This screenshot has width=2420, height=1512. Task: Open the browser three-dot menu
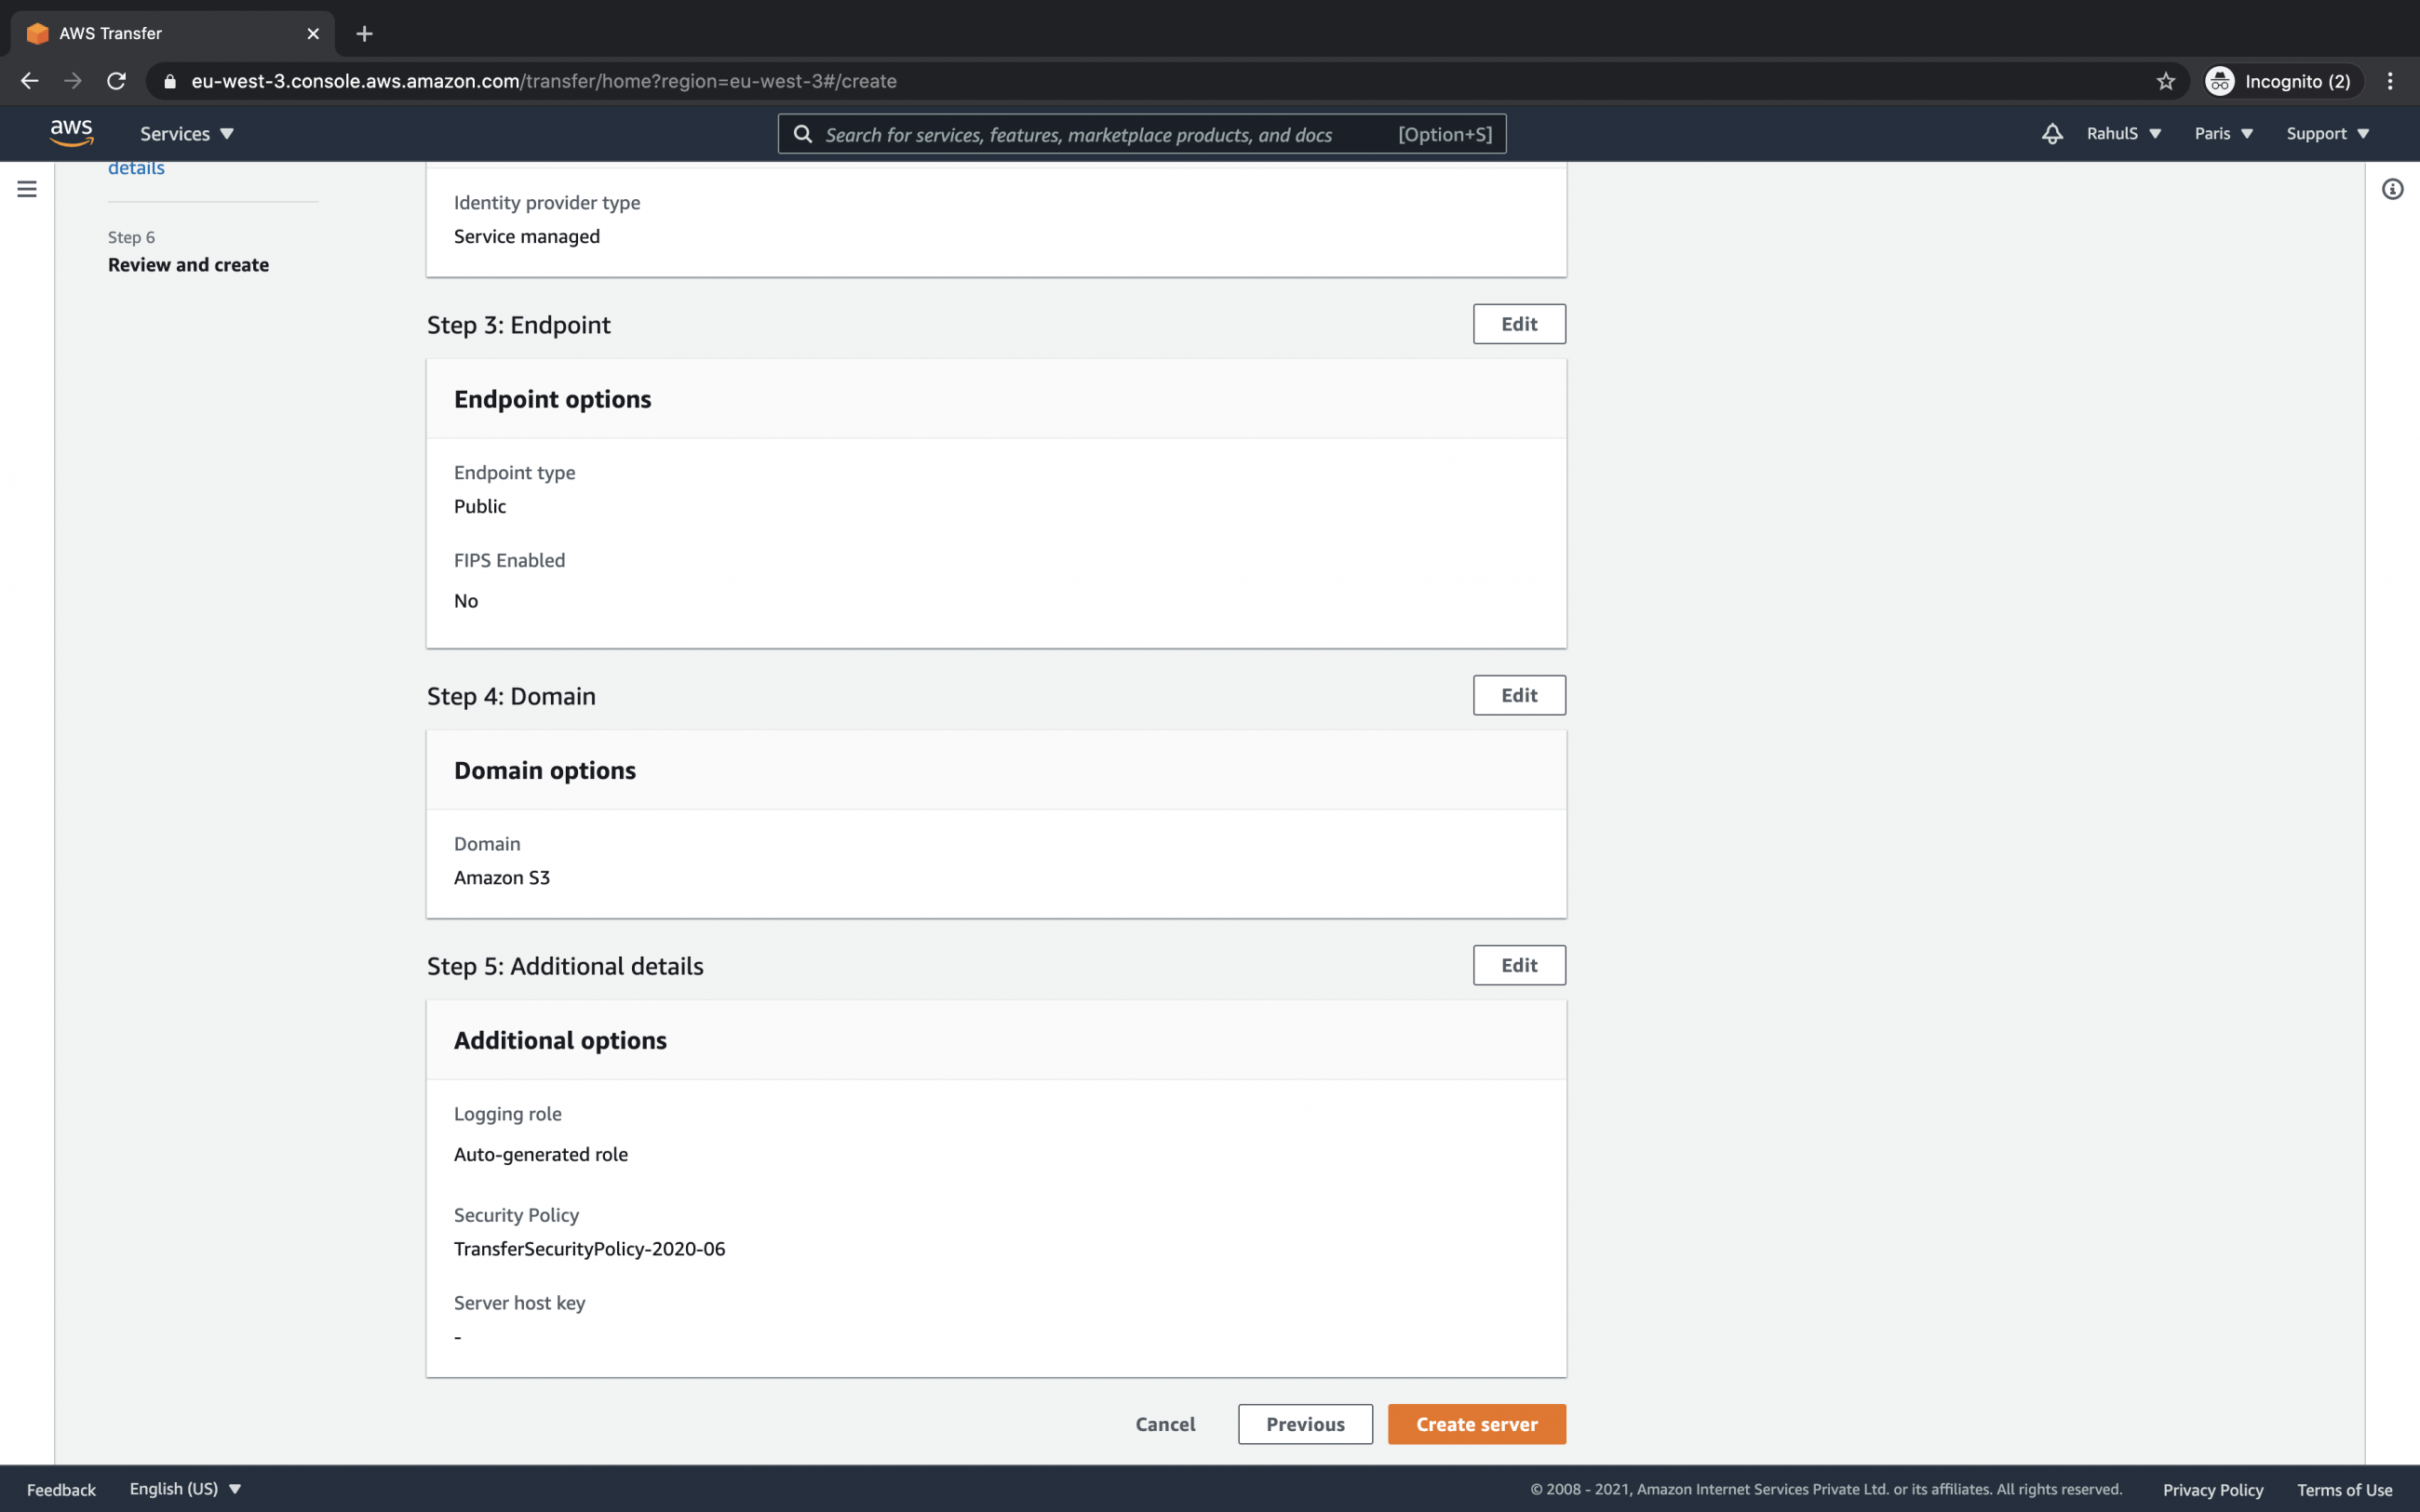(2391, 81)
